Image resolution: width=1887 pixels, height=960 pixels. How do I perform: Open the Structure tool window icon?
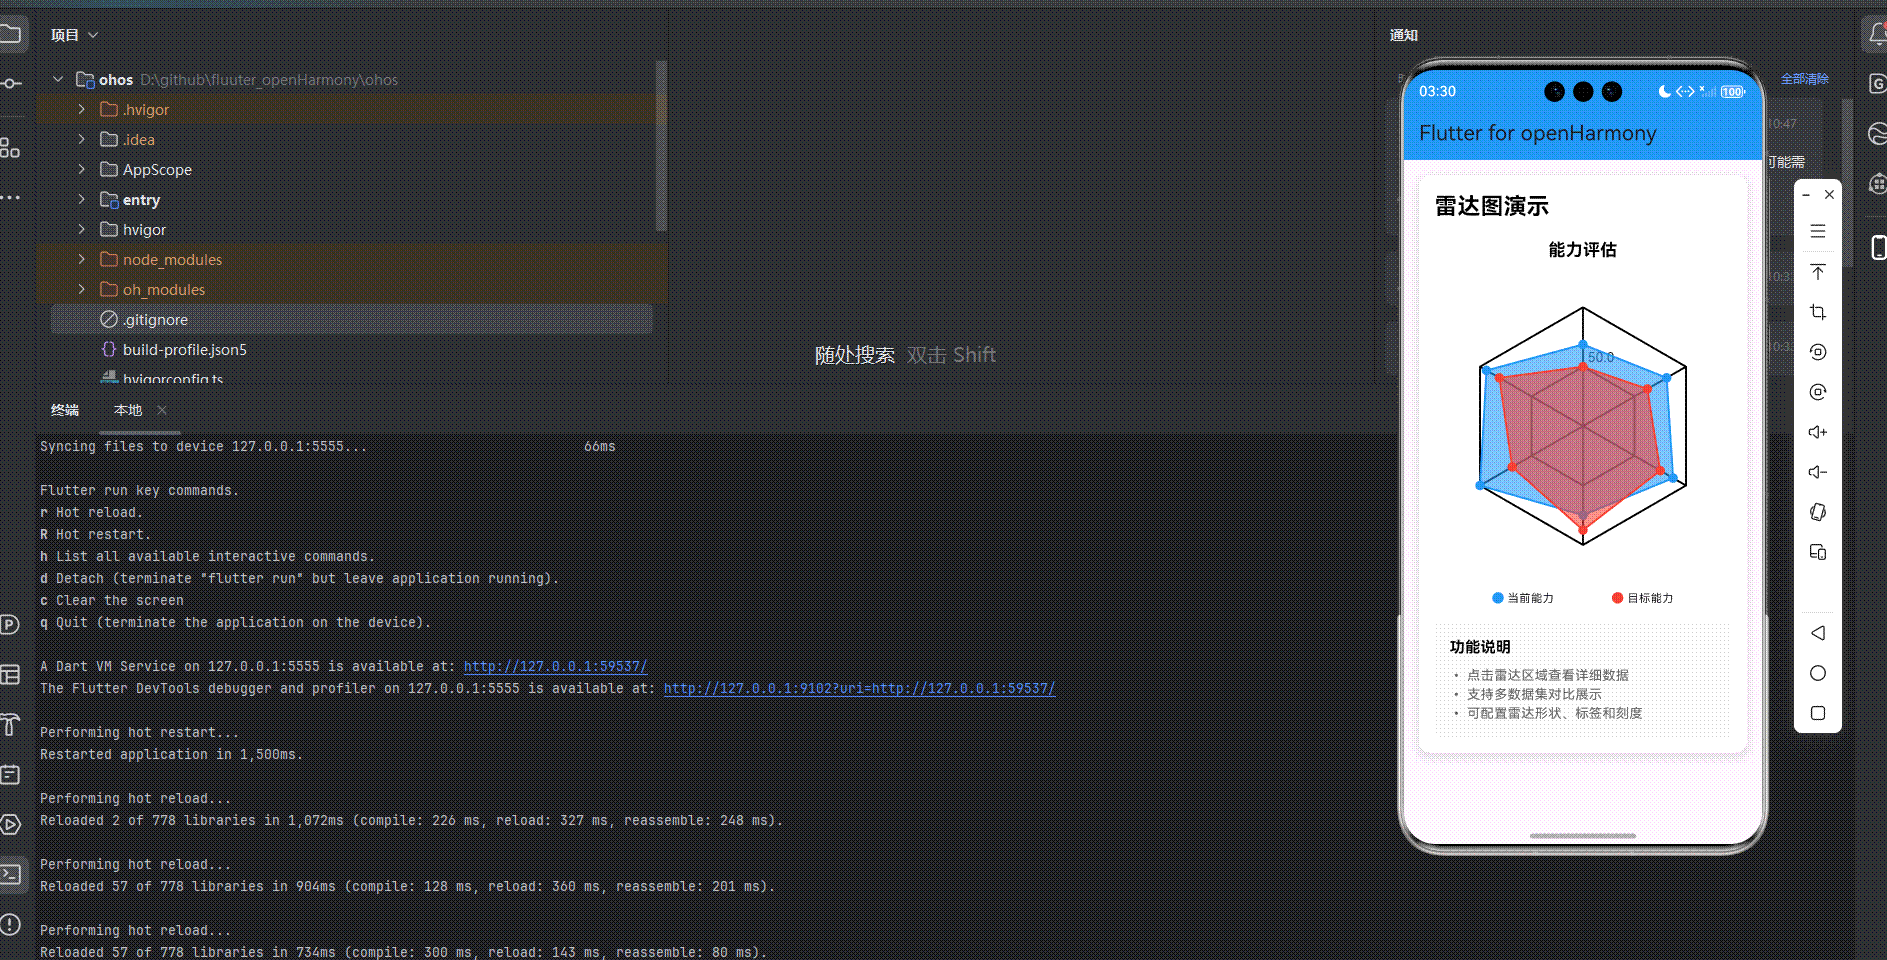click(10, 148)
